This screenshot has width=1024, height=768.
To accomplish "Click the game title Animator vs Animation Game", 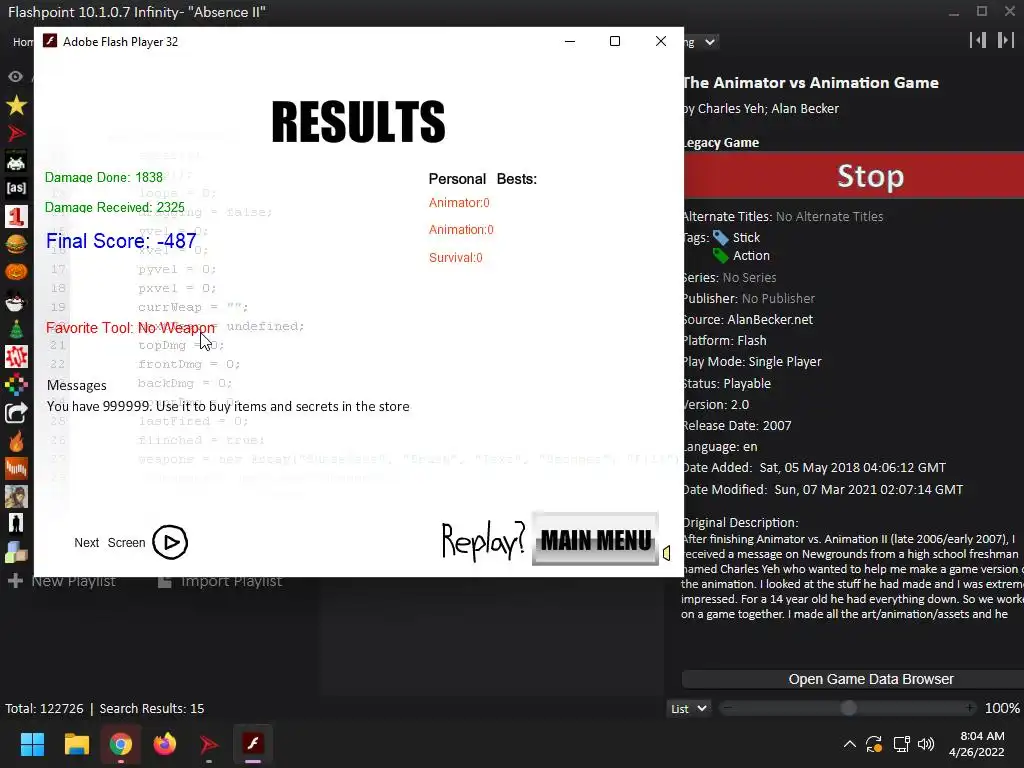I will (810, 83).
